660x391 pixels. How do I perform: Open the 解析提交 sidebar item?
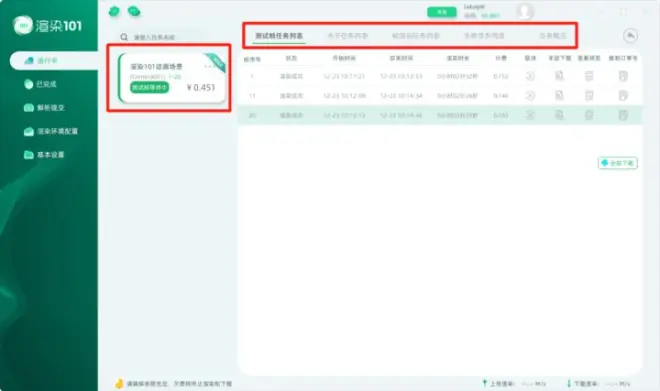44,108
